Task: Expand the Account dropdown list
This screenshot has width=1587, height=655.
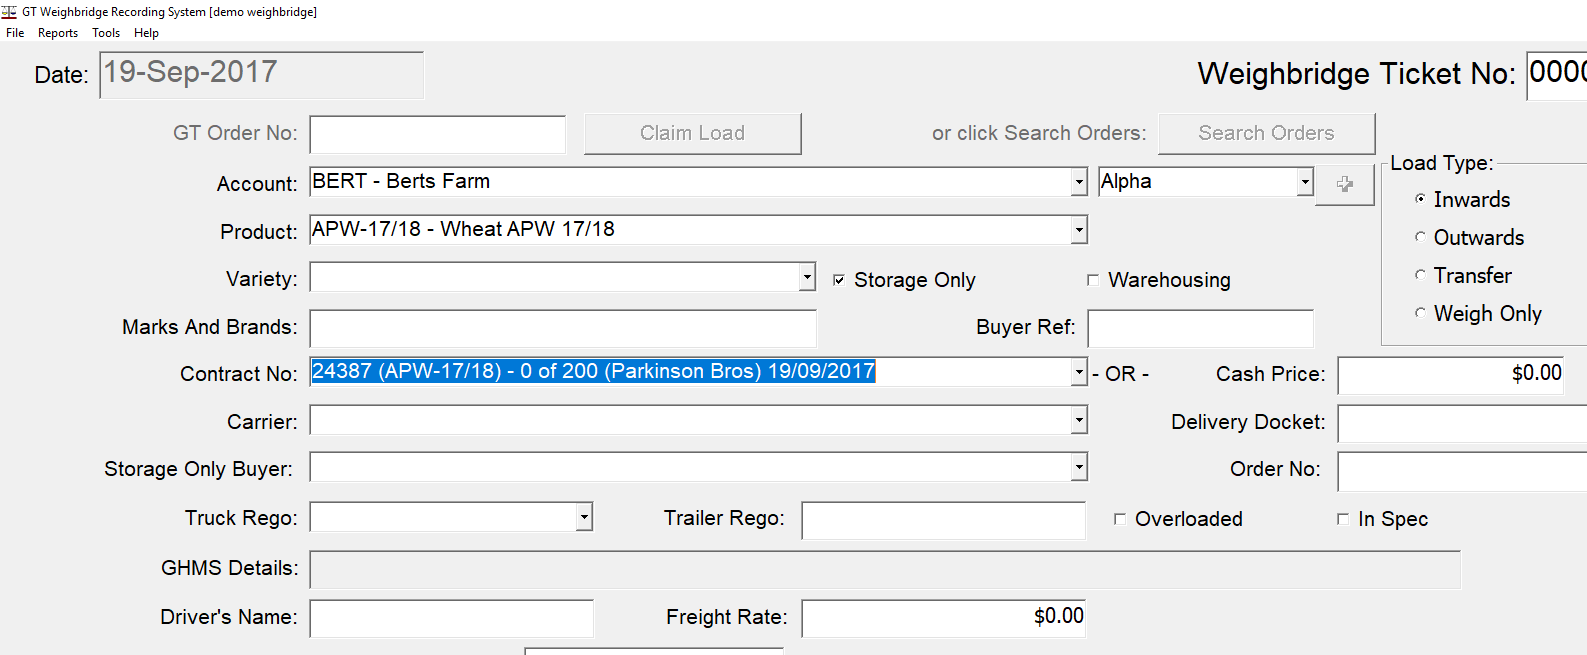Action: coord(1079,182)
